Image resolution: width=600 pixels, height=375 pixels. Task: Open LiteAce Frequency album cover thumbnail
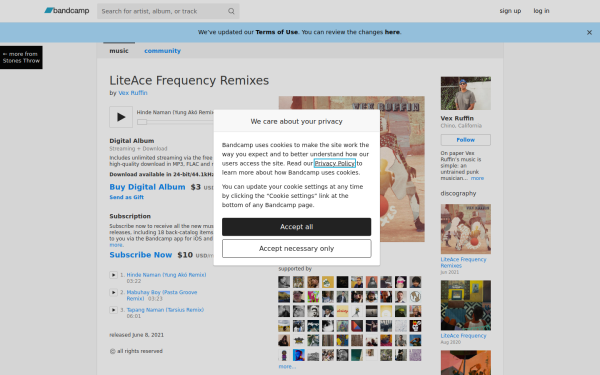point(466,305)
